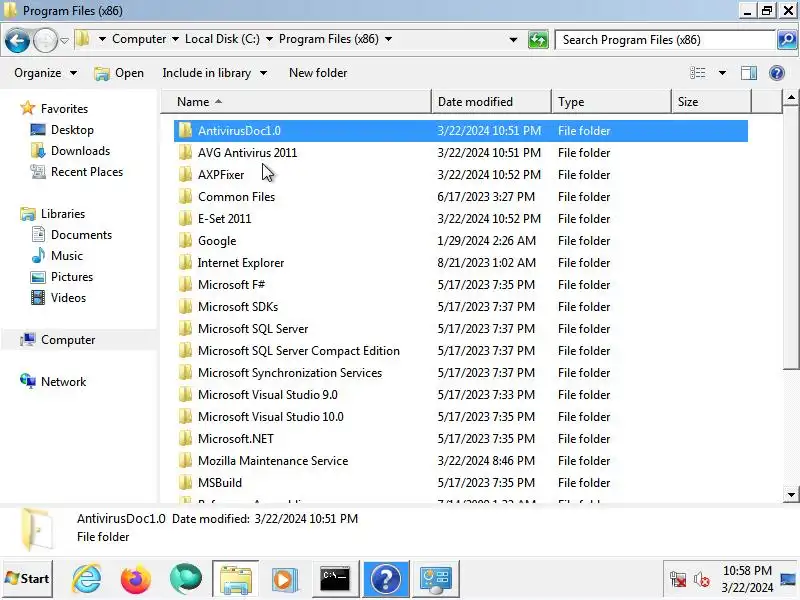
Task: Open Desktop in Favorites
Action: click(x=72, y=130)
